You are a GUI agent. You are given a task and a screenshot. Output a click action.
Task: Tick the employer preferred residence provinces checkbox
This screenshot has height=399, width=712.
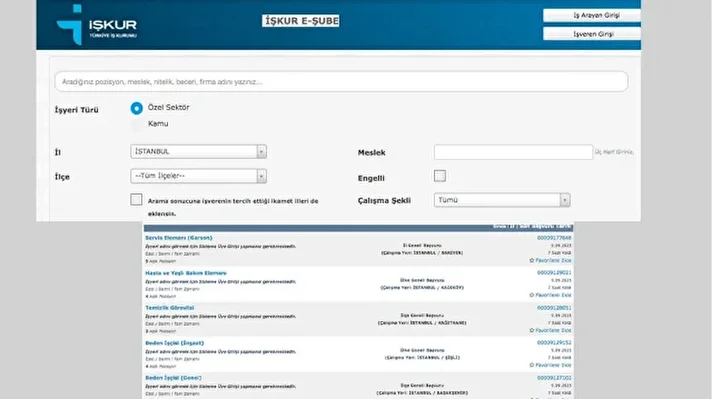click(x=136, y=200)
